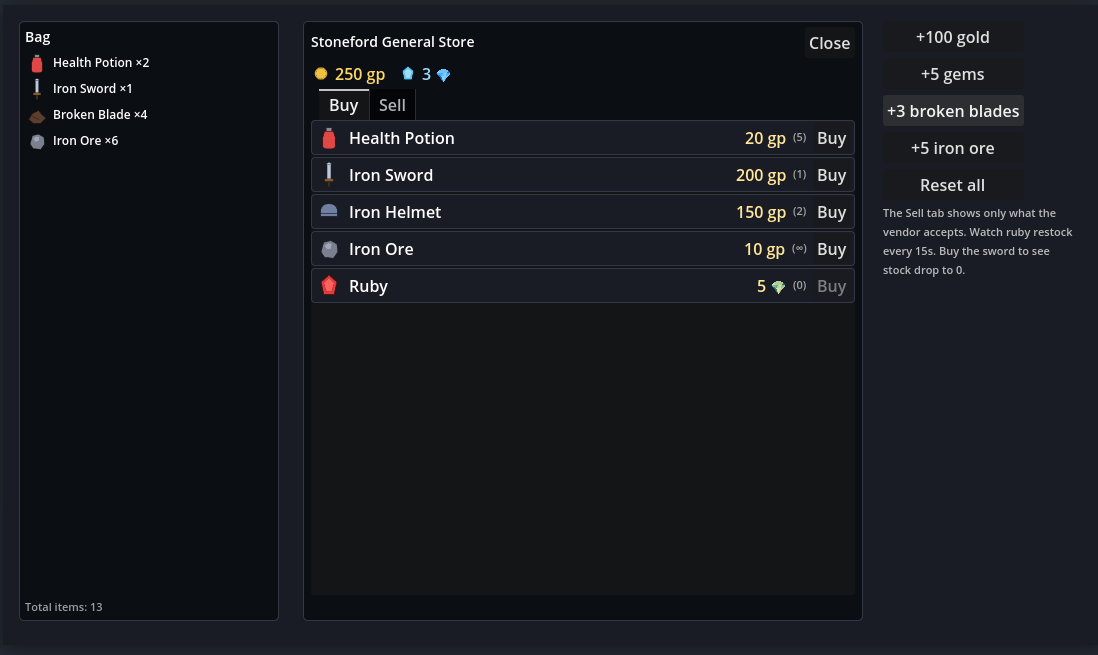Screen dimensions: 1098x655
Task: Add +100 gold
Action: [x=952, y=37]
